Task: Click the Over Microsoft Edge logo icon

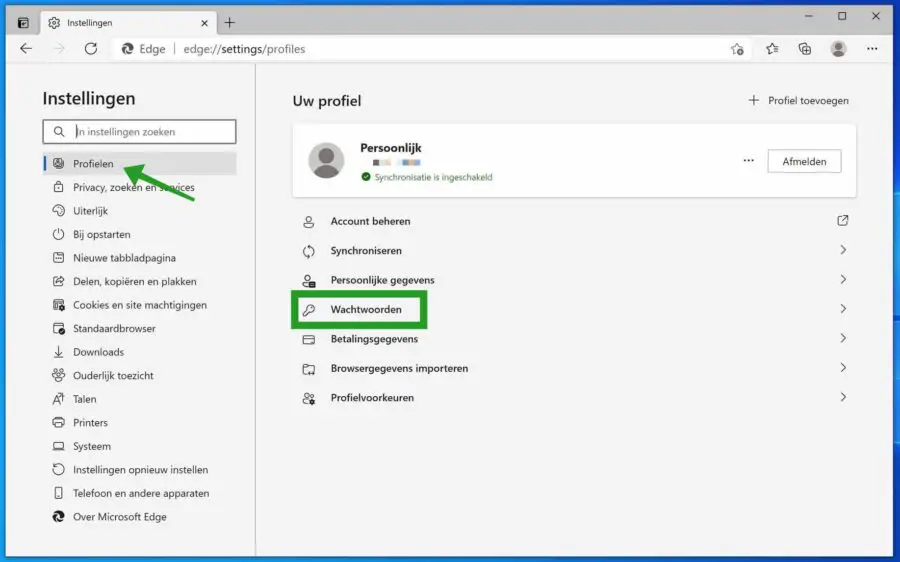Action: coord(59,517)
